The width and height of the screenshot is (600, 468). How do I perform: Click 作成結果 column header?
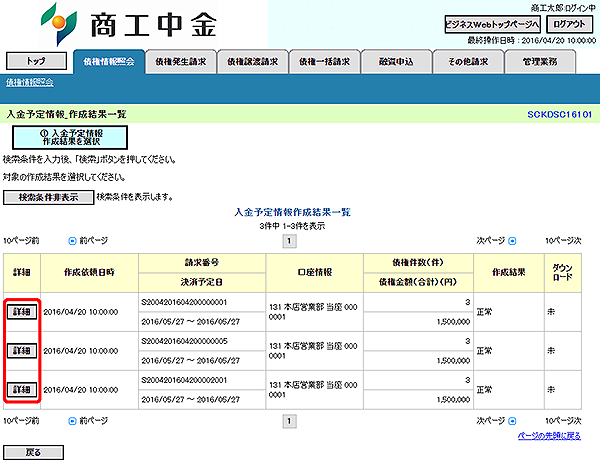[509, 272]
